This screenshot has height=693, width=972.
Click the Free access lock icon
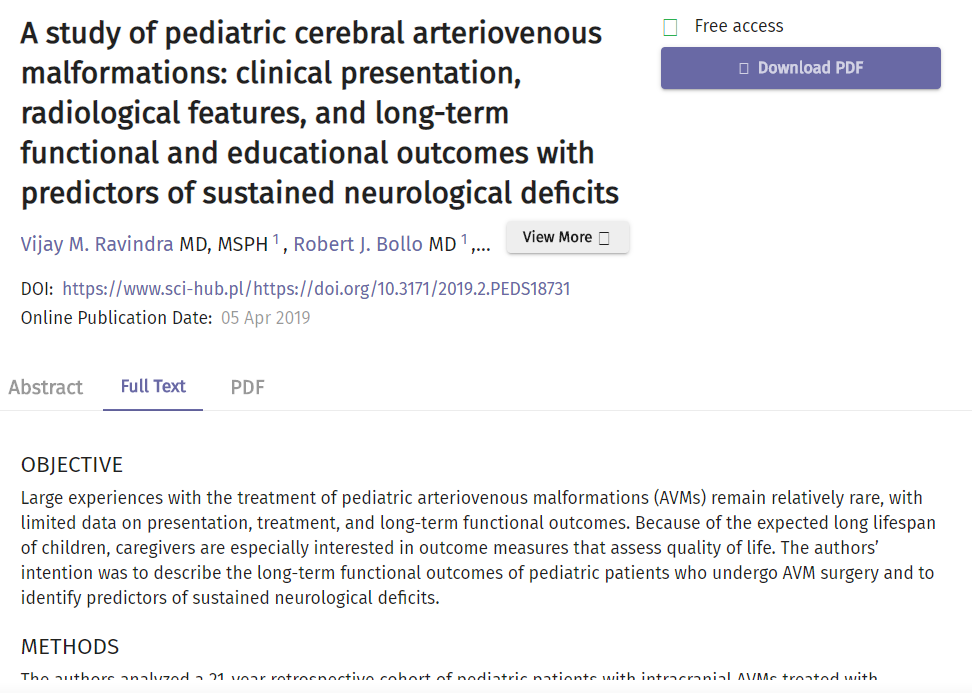(x=670, y=27)
